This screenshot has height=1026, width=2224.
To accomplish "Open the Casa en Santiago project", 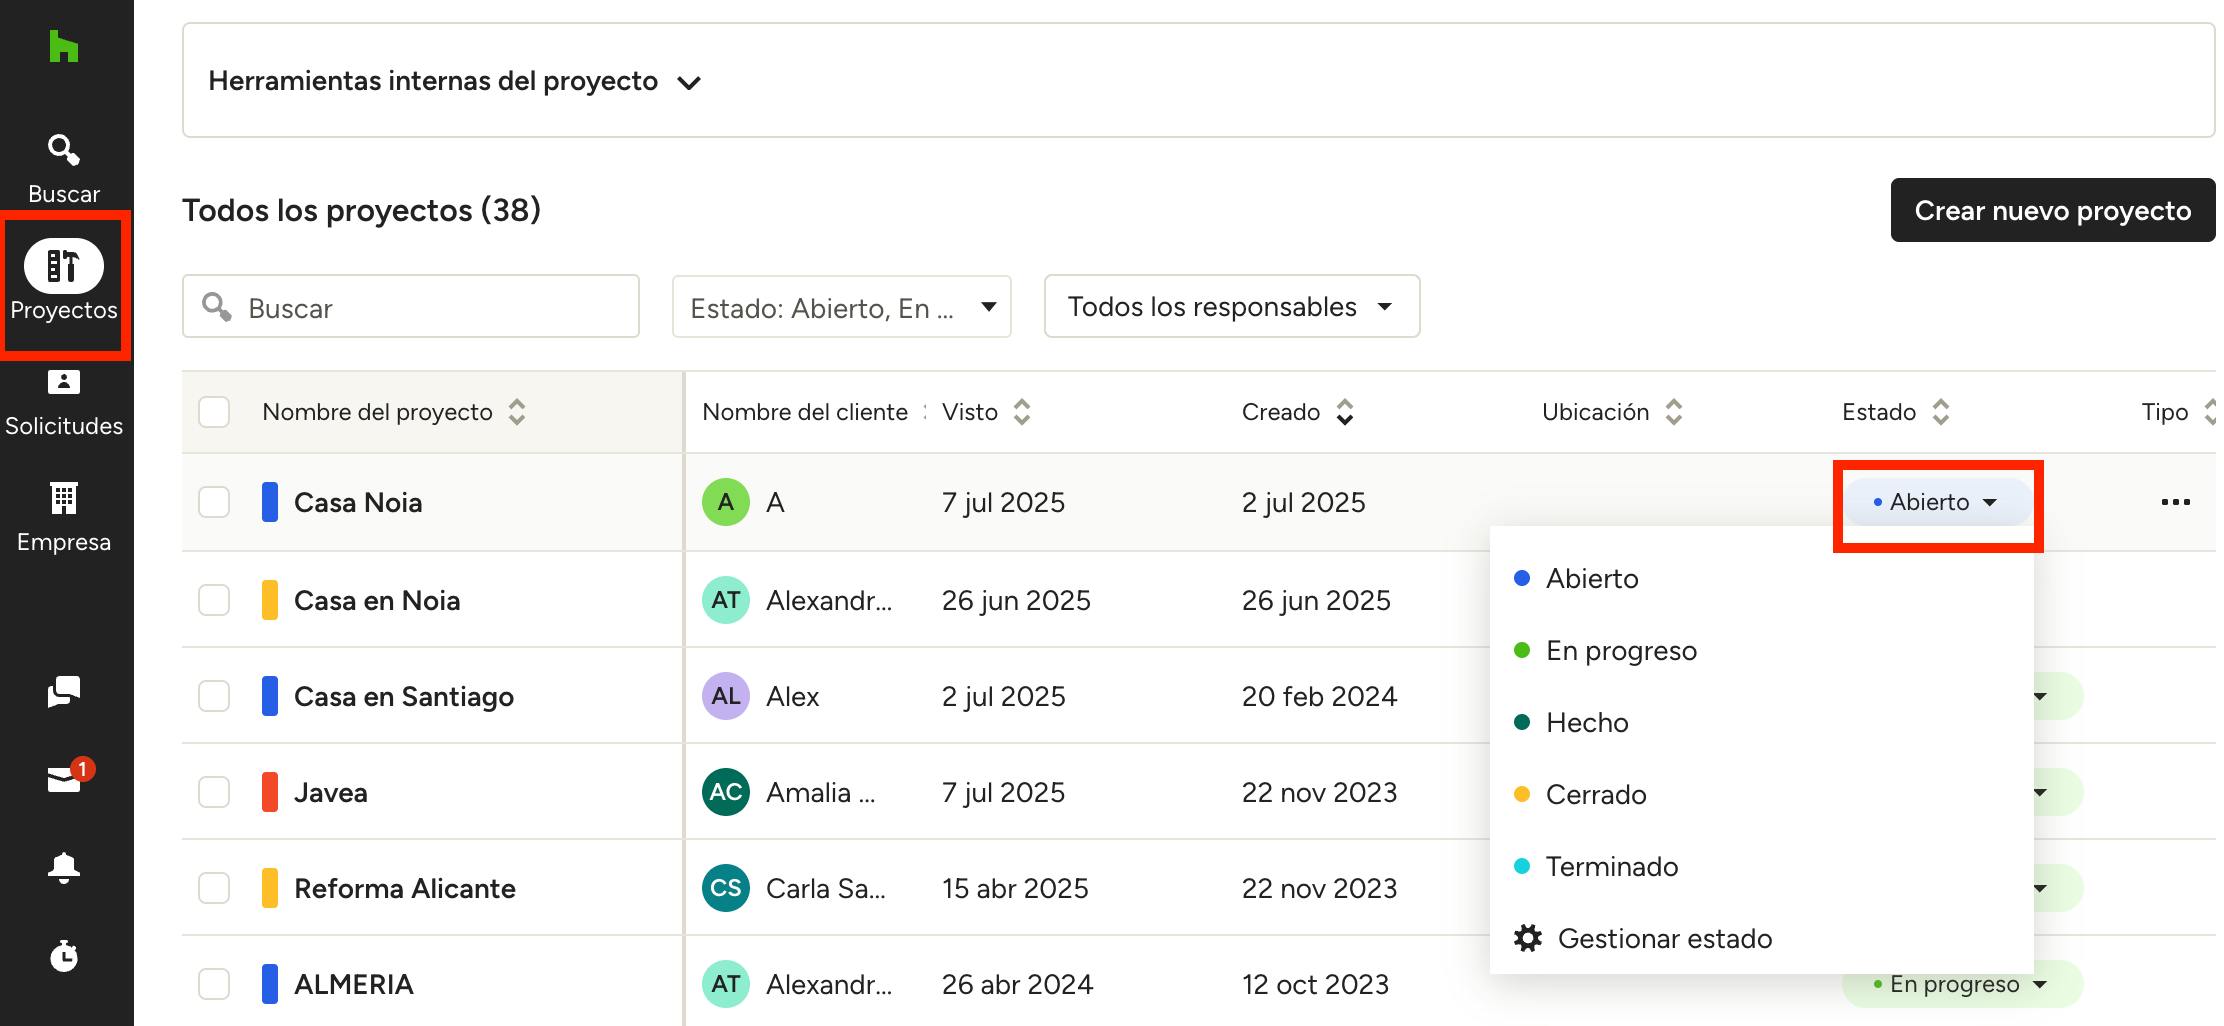I will coord(403,697).
